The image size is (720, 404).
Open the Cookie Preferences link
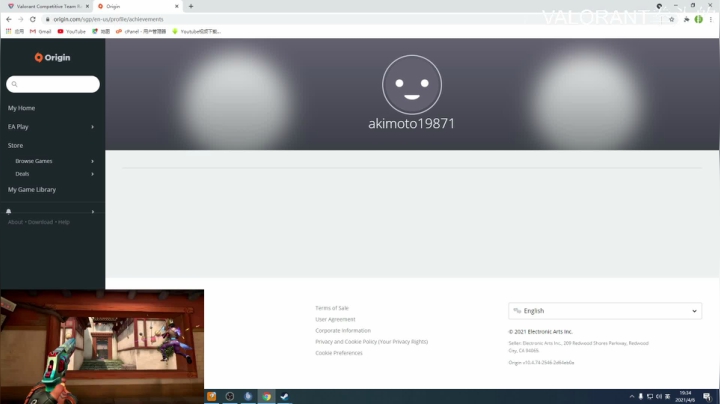pos(339,353)
